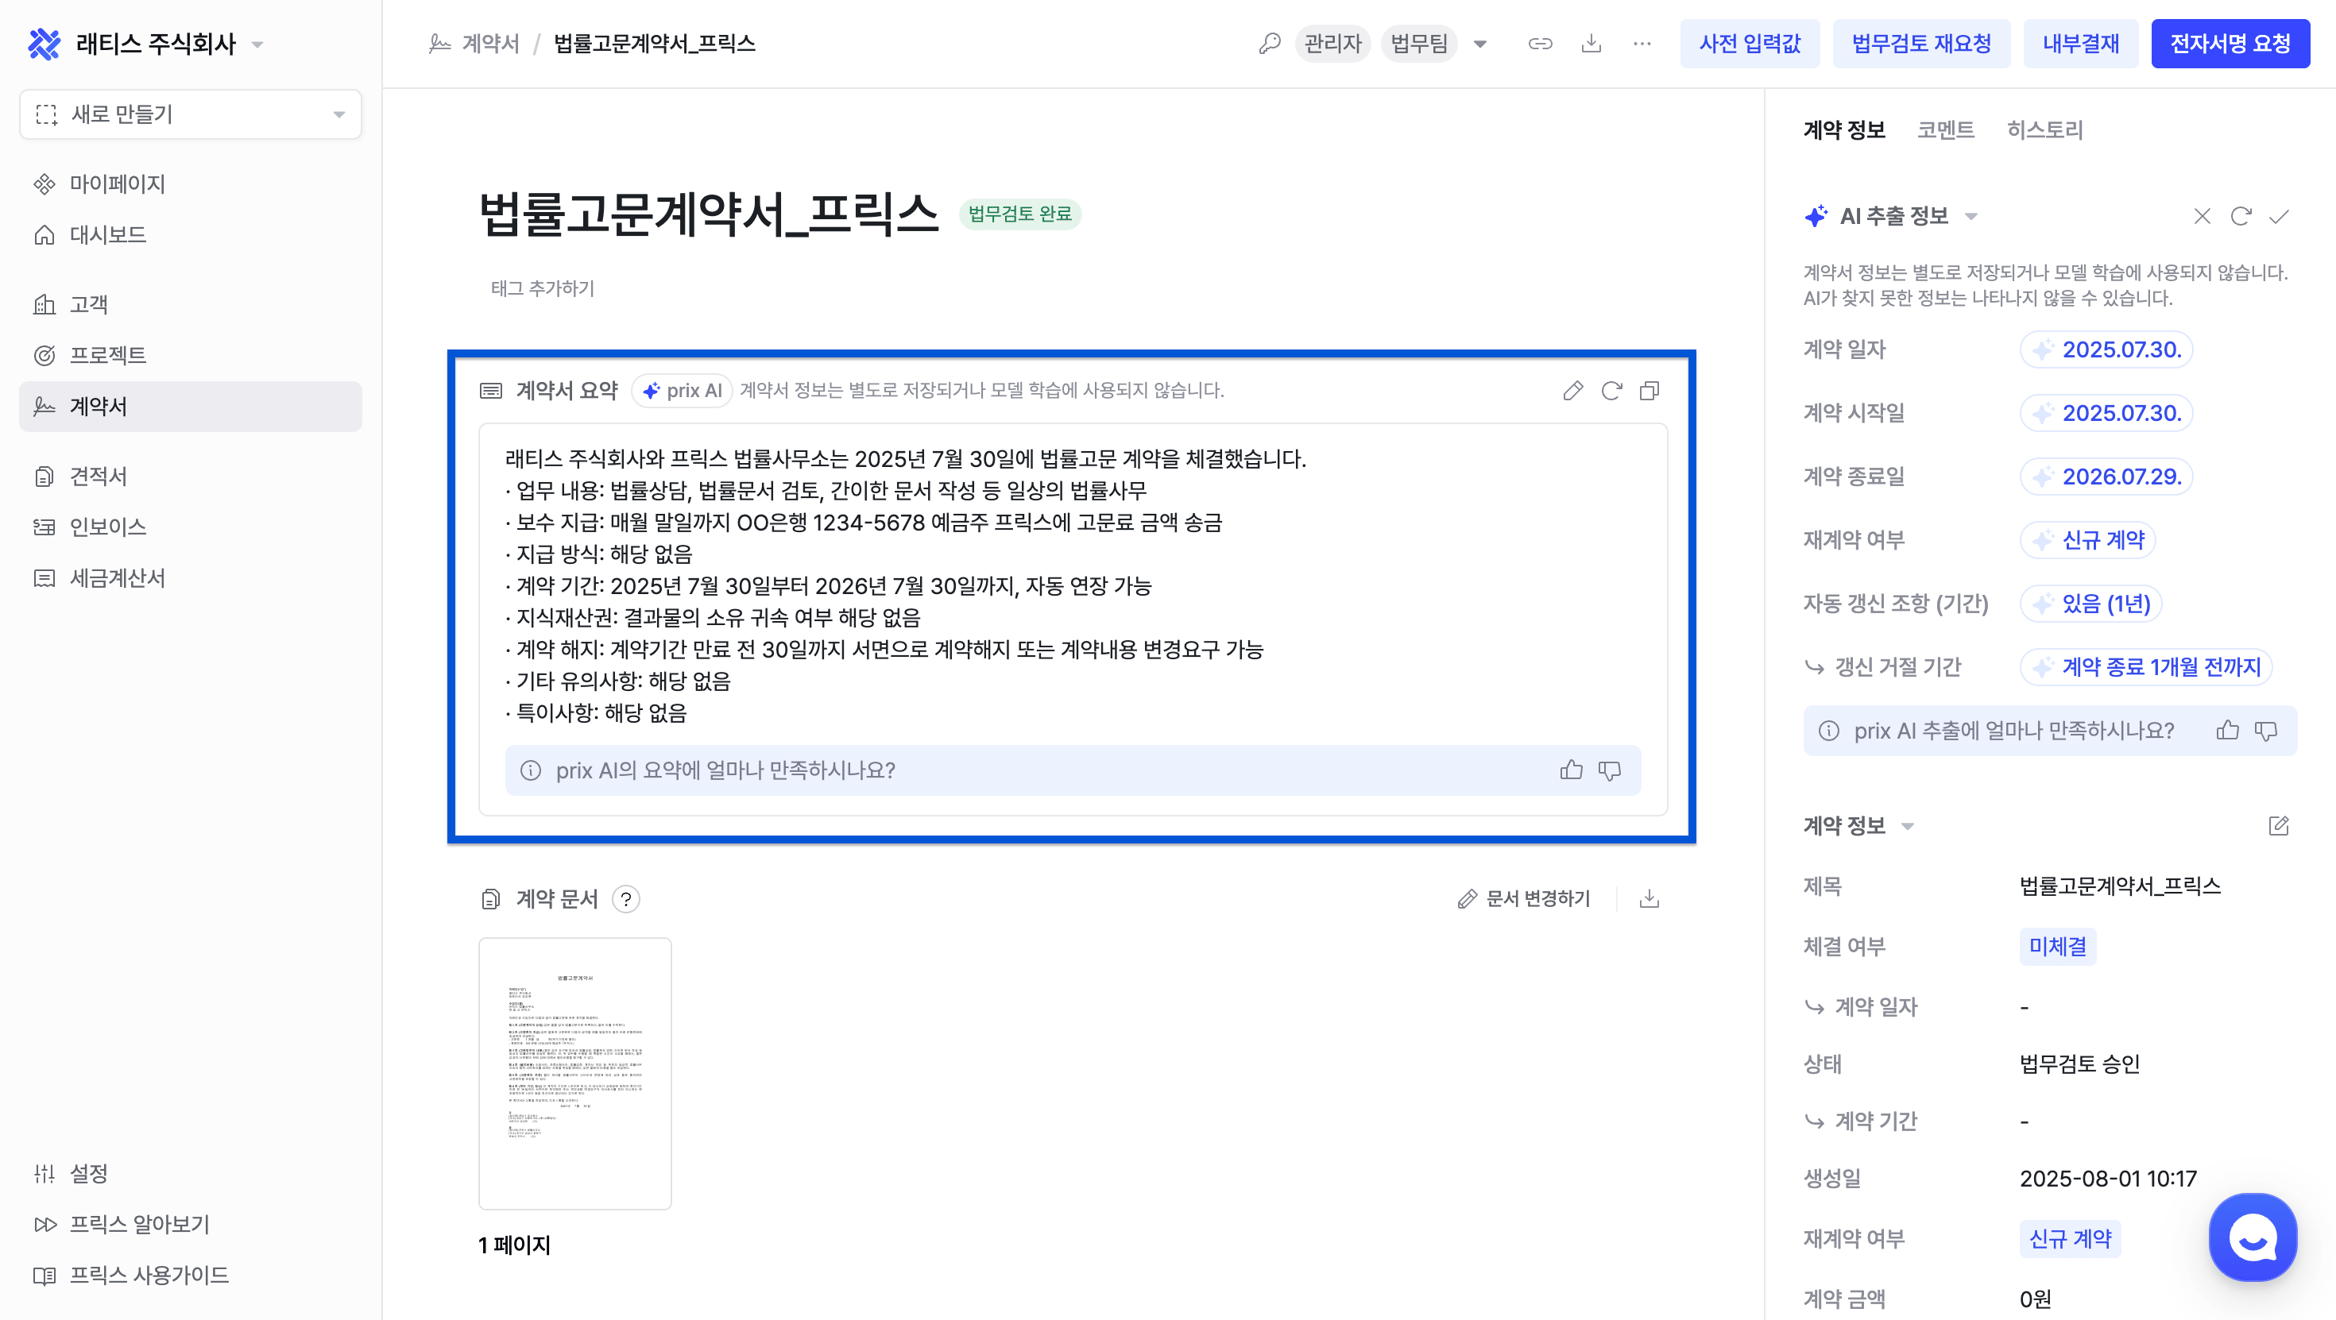Give thumbs up to prix AI extraction

(2227, 731)
